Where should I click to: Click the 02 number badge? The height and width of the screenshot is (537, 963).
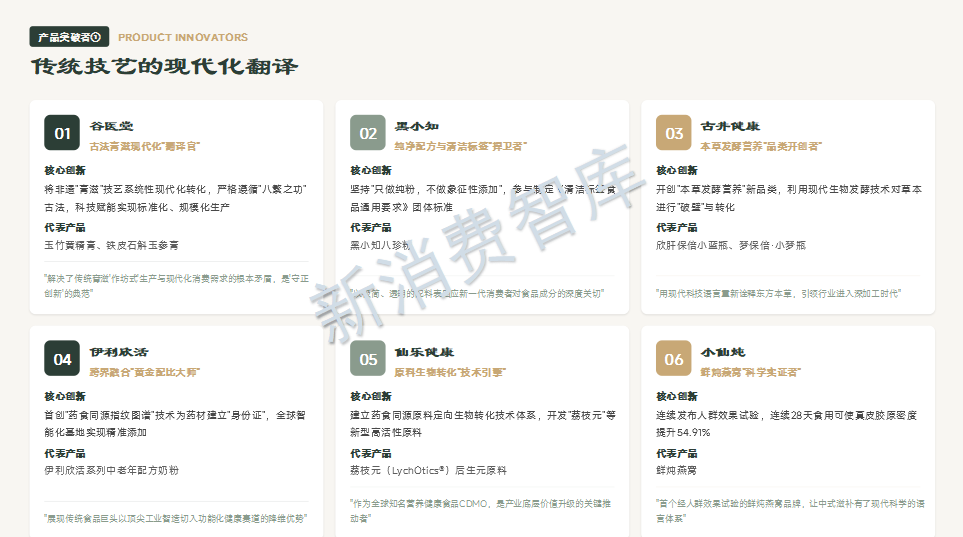tap(368, 133)
